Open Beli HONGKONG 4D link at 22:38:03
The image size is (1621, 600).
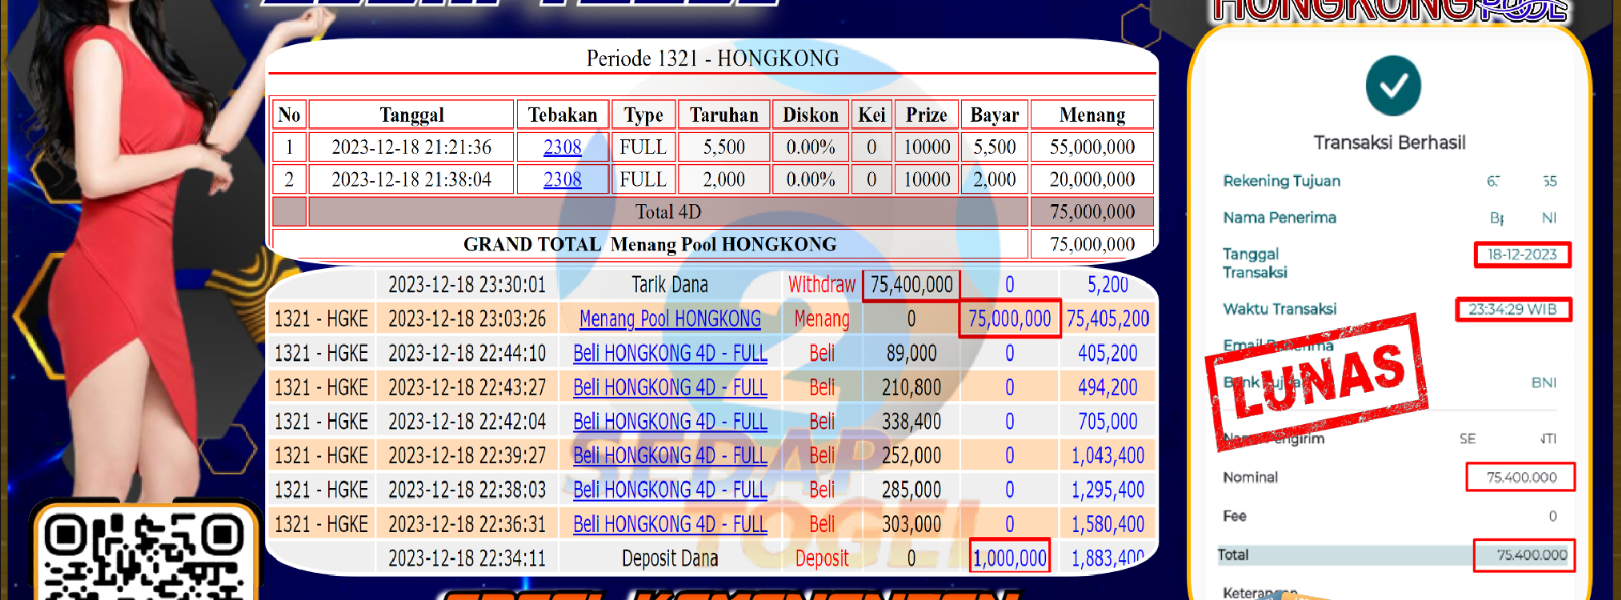670,489
